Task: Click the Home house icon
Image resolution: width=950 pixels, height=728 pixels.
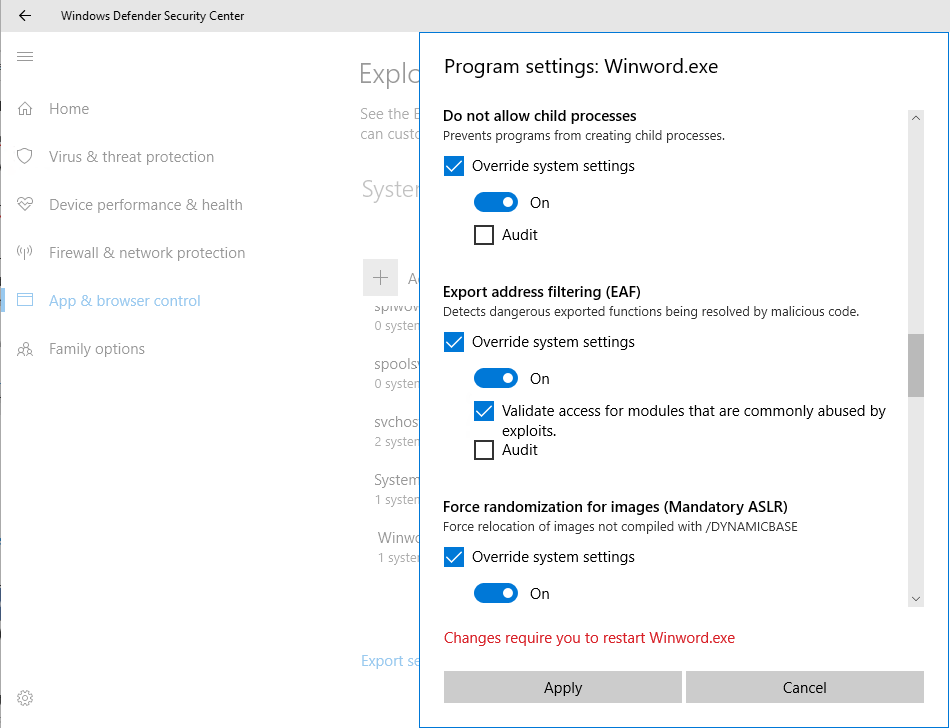Action: coord(26,109)
